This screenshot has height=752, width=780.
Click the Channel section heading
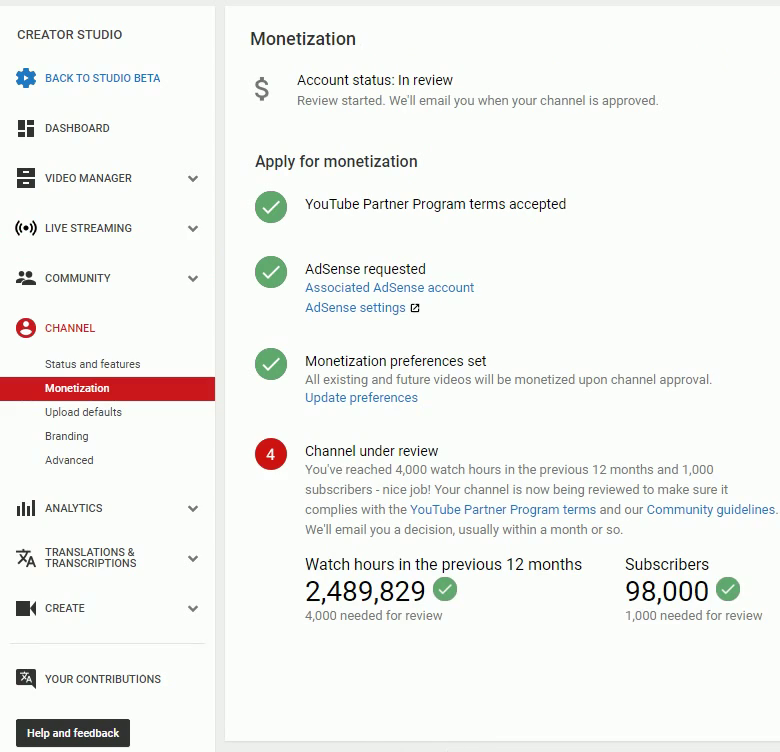[x=70, y=328]
